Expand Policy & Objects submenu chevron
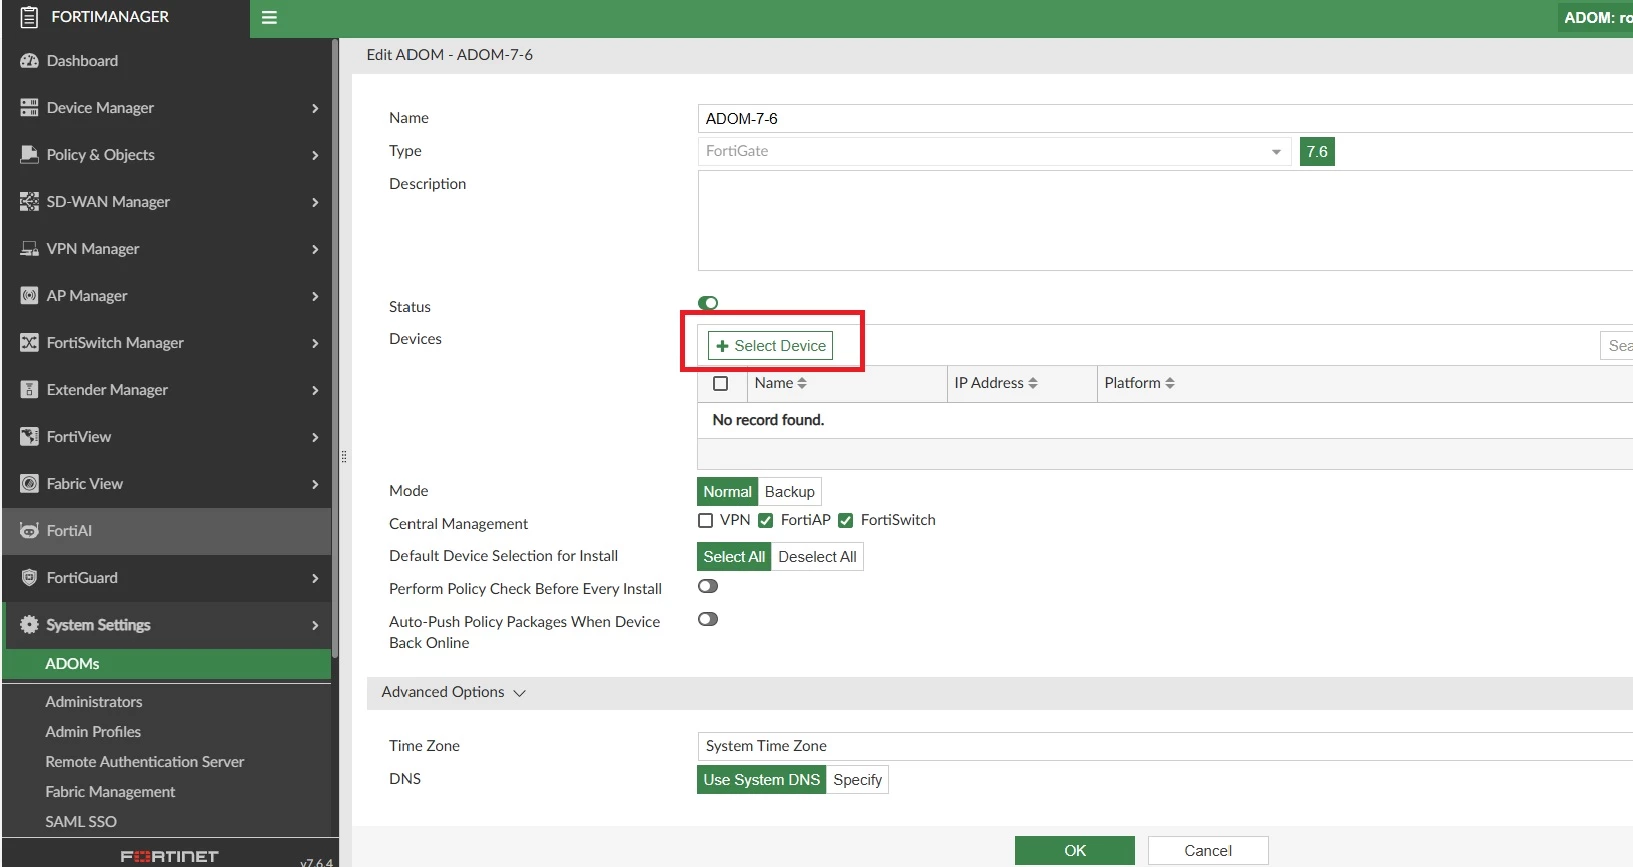The width and height of the screenshot is (1633, 867). pos(315,155)
